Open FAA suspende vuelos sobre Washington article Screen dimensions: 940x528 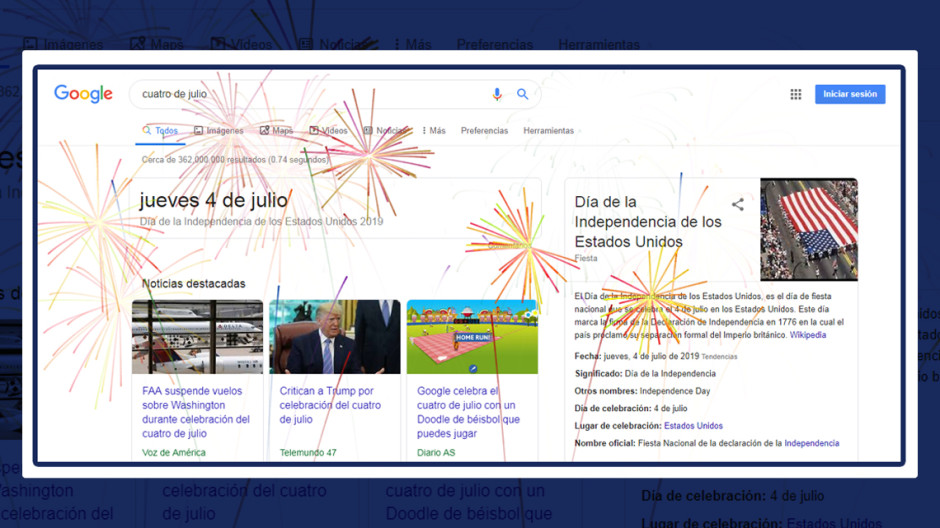coord(196,412)
